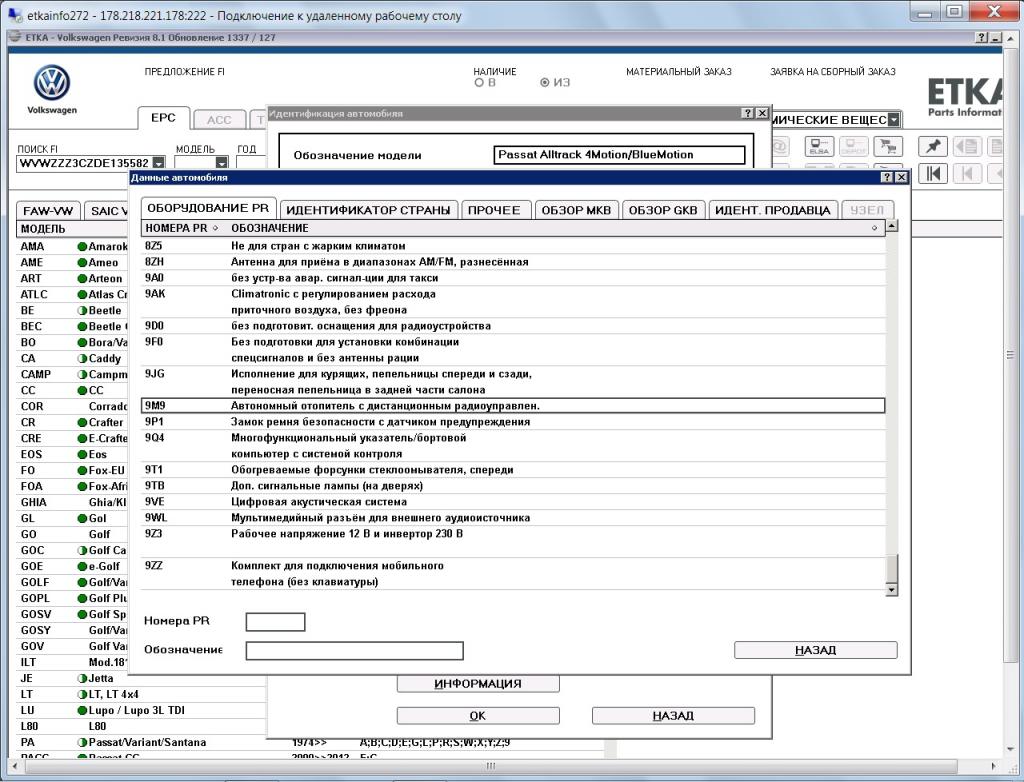Click the green dot beside Lupo / Lupo 3L TDI

(82, 711)
